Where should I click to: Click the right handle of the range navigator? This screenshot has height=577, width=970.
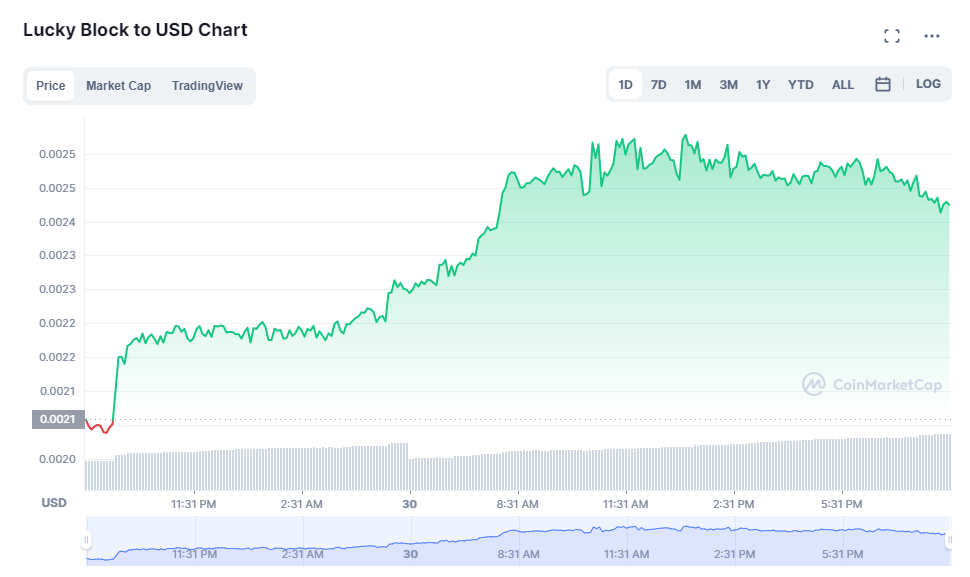click(x=949, y=540)
